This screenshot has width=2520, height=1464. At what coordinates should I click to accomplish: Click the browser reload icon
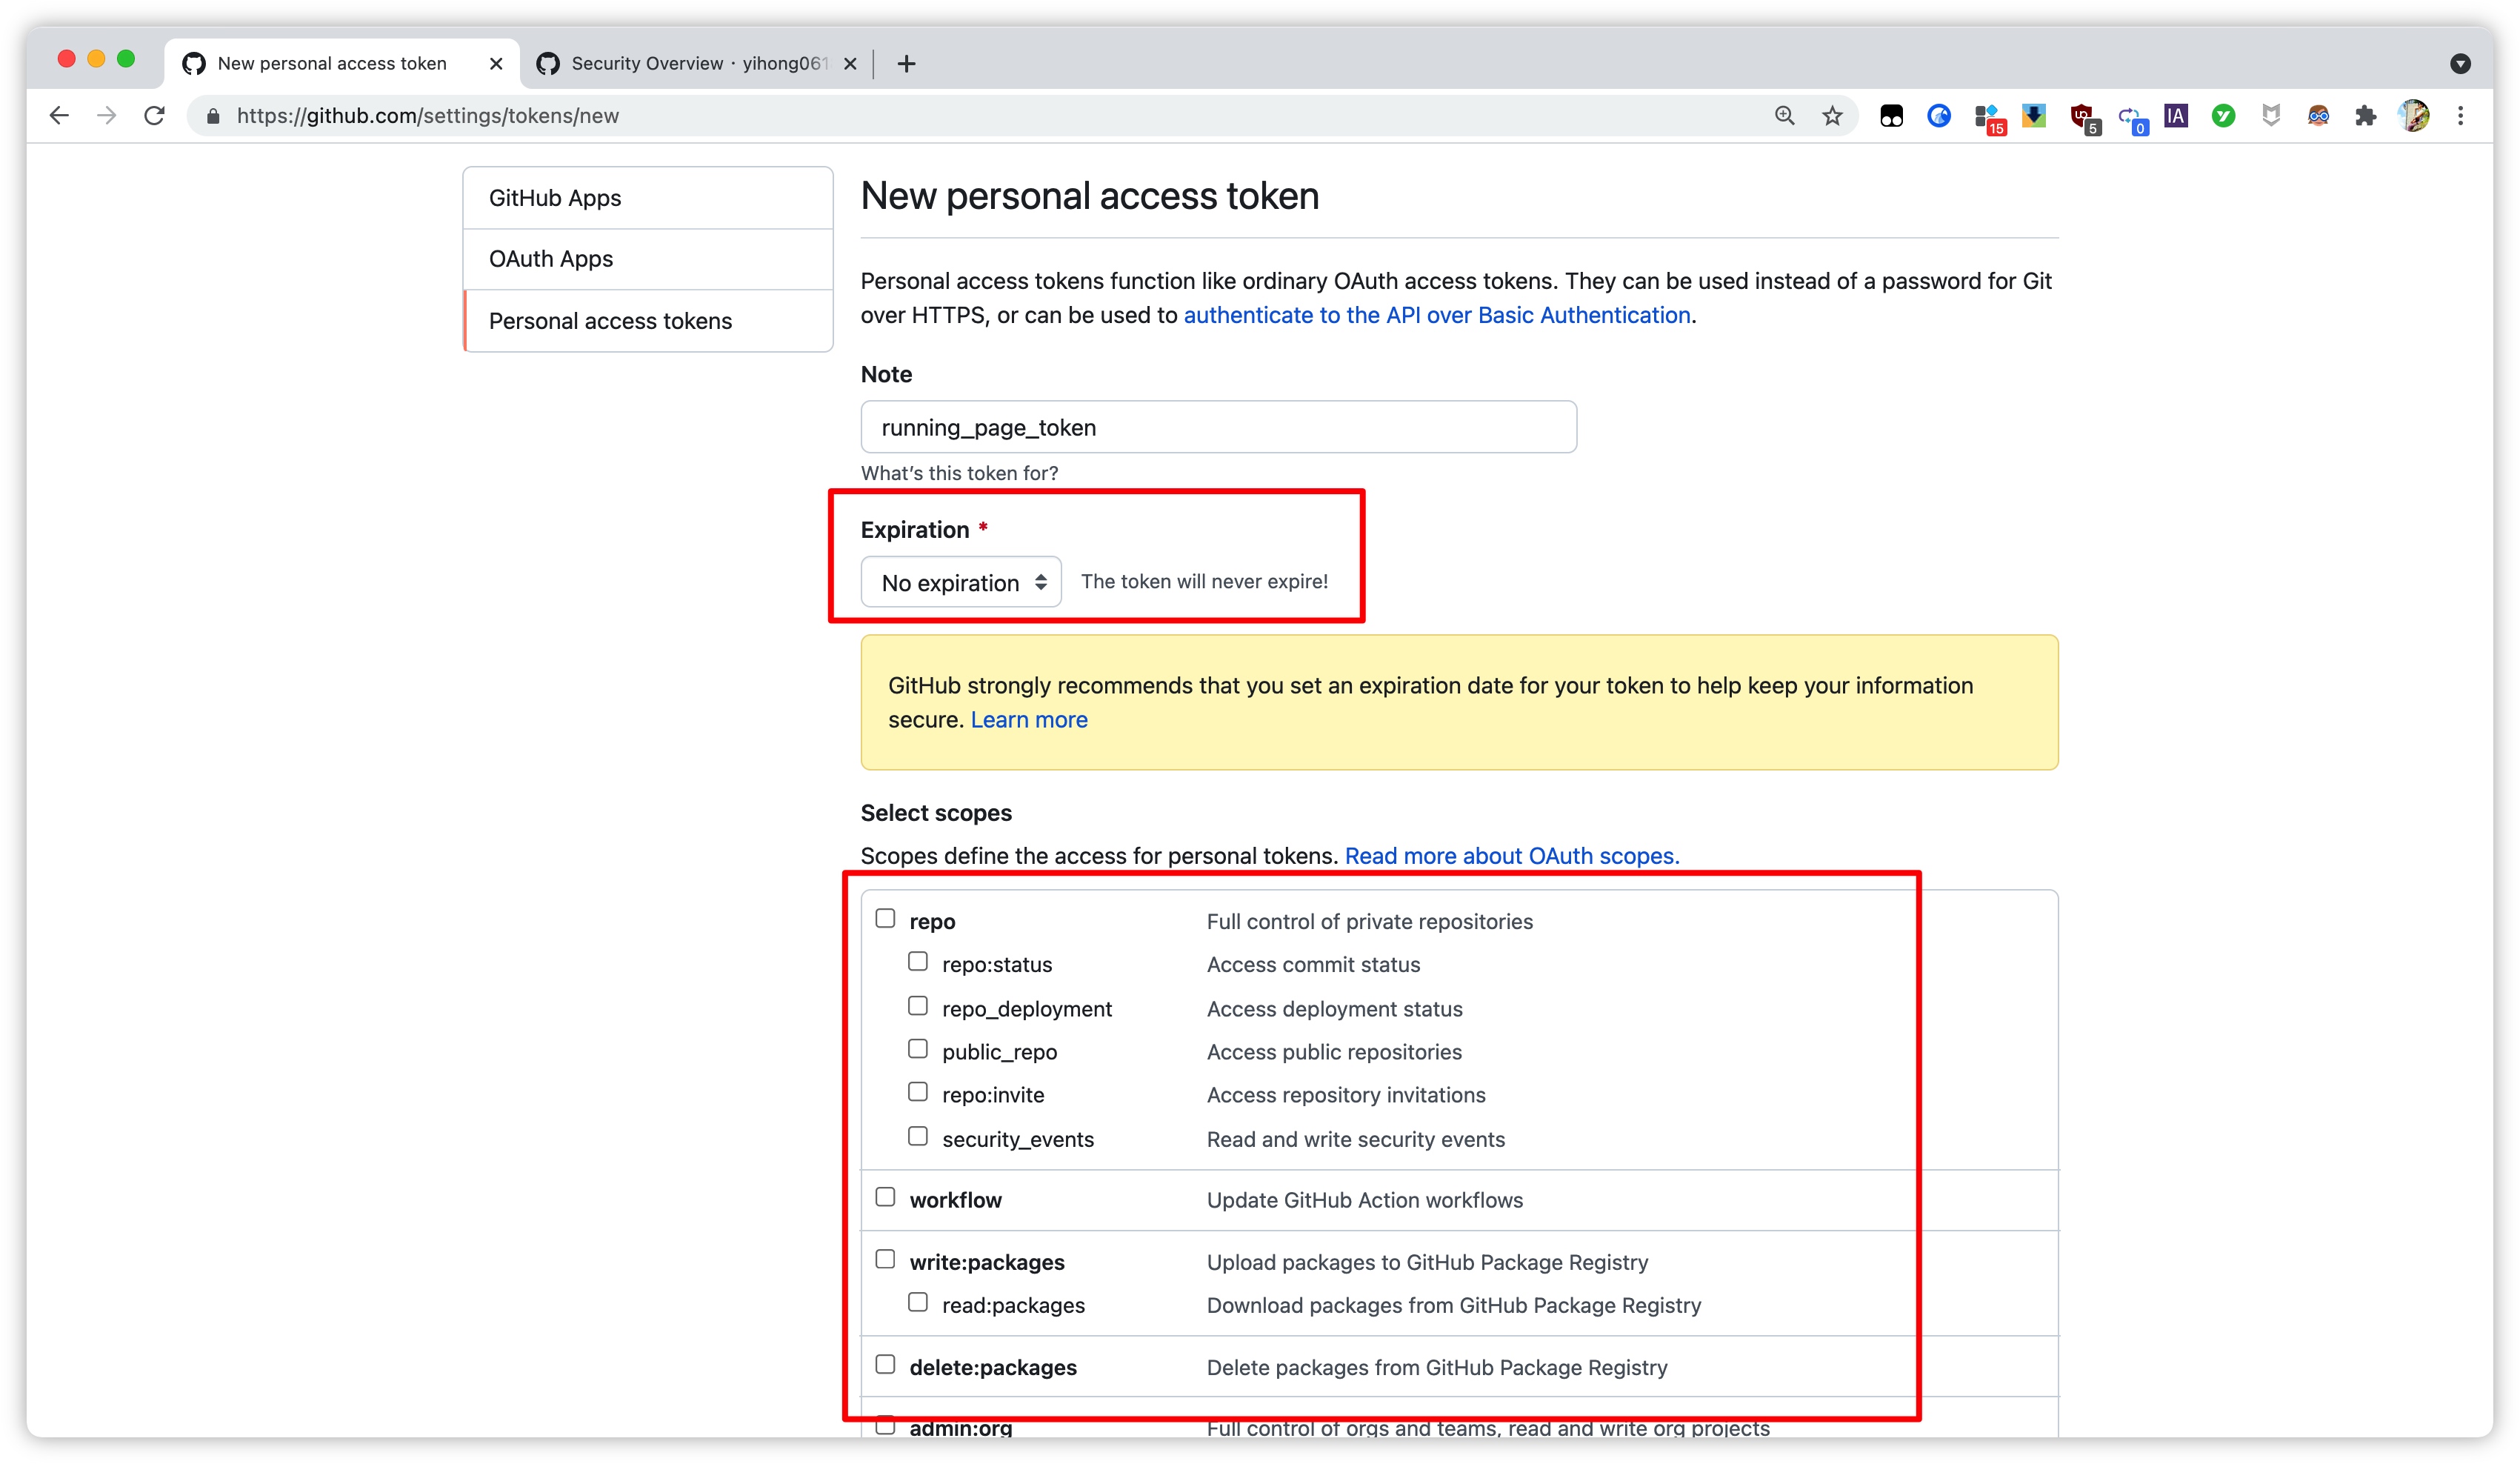click(154, 116)
